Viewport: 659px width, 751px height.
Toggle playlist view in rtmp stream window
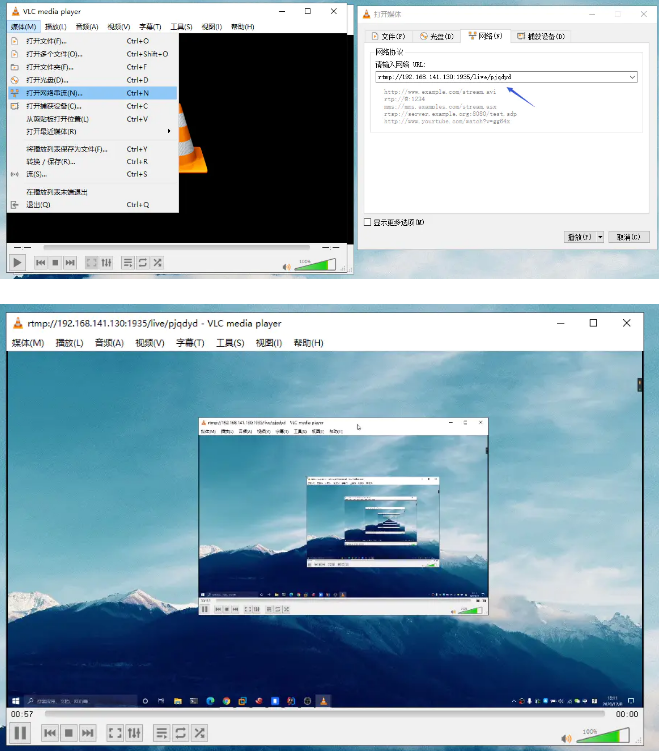[161, 733]
